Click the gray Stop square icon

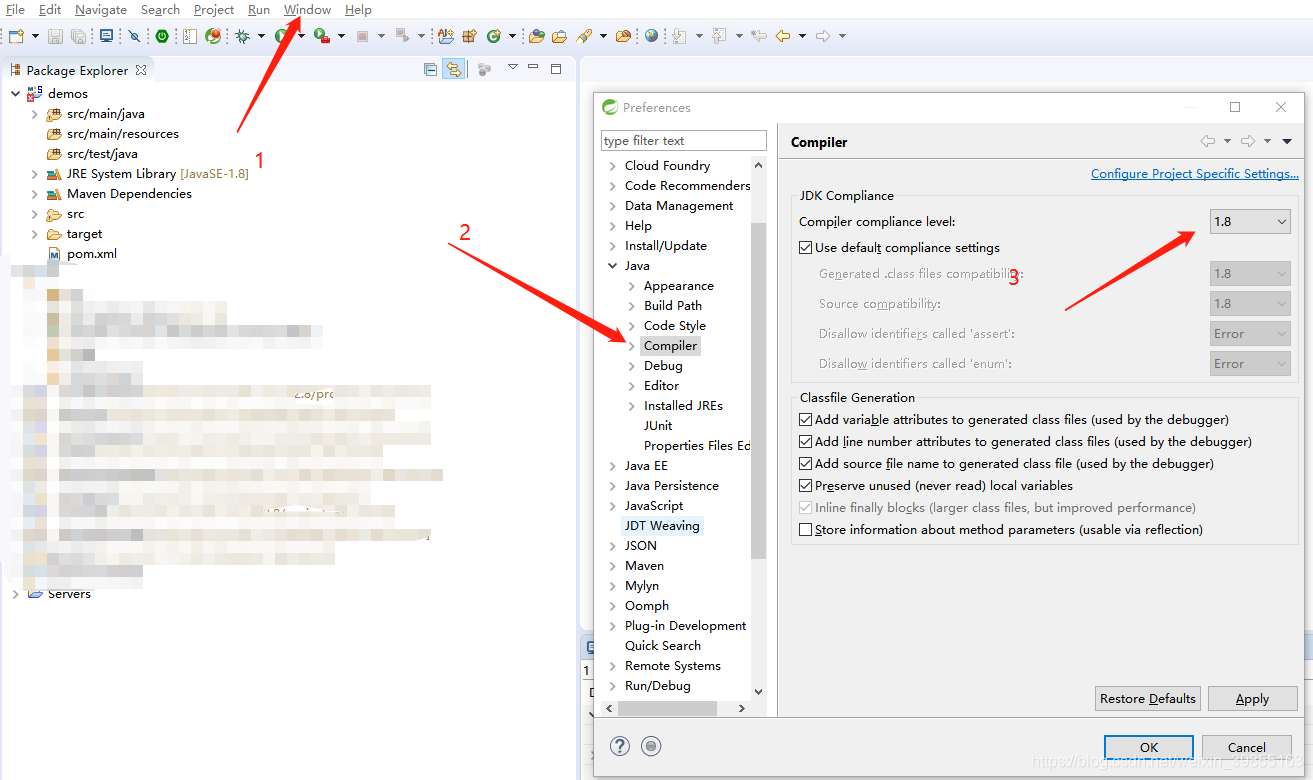pos(362,36)
